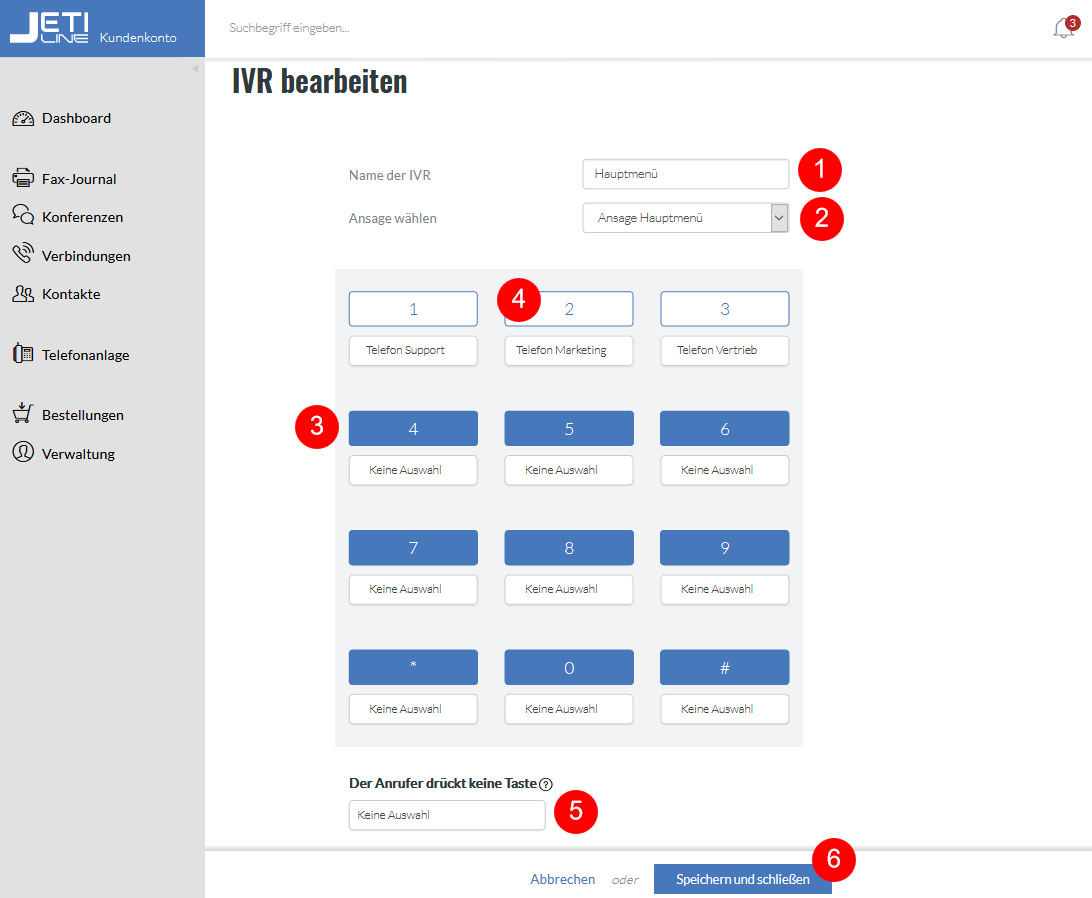
Task: Open Telefonanlage desk phone icon
Action: click(x=23, y=354)
